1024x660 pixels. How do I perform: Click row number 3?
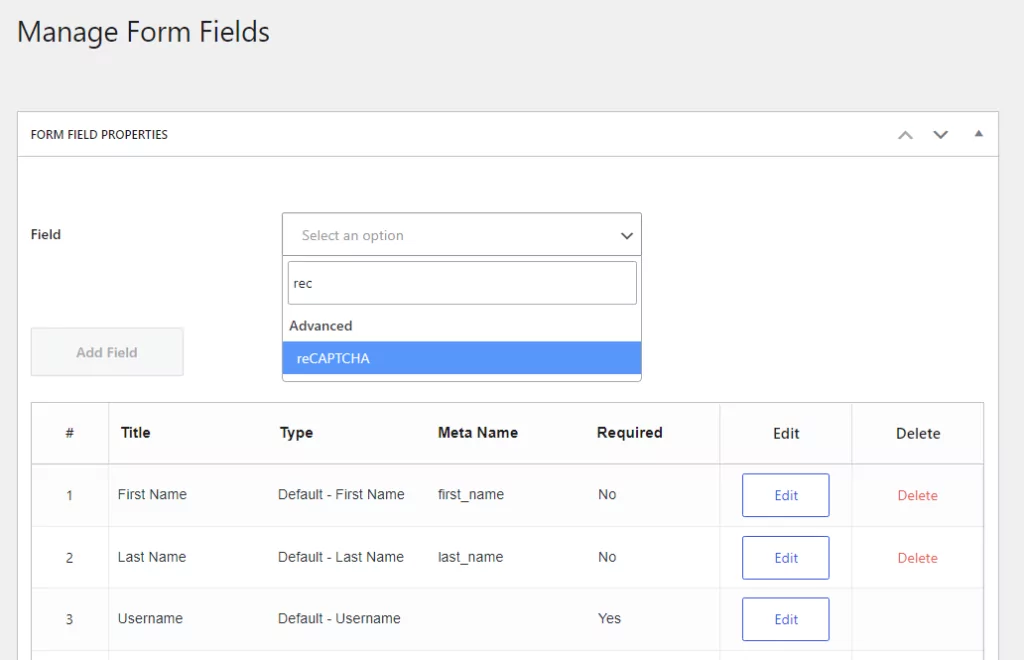69,620
